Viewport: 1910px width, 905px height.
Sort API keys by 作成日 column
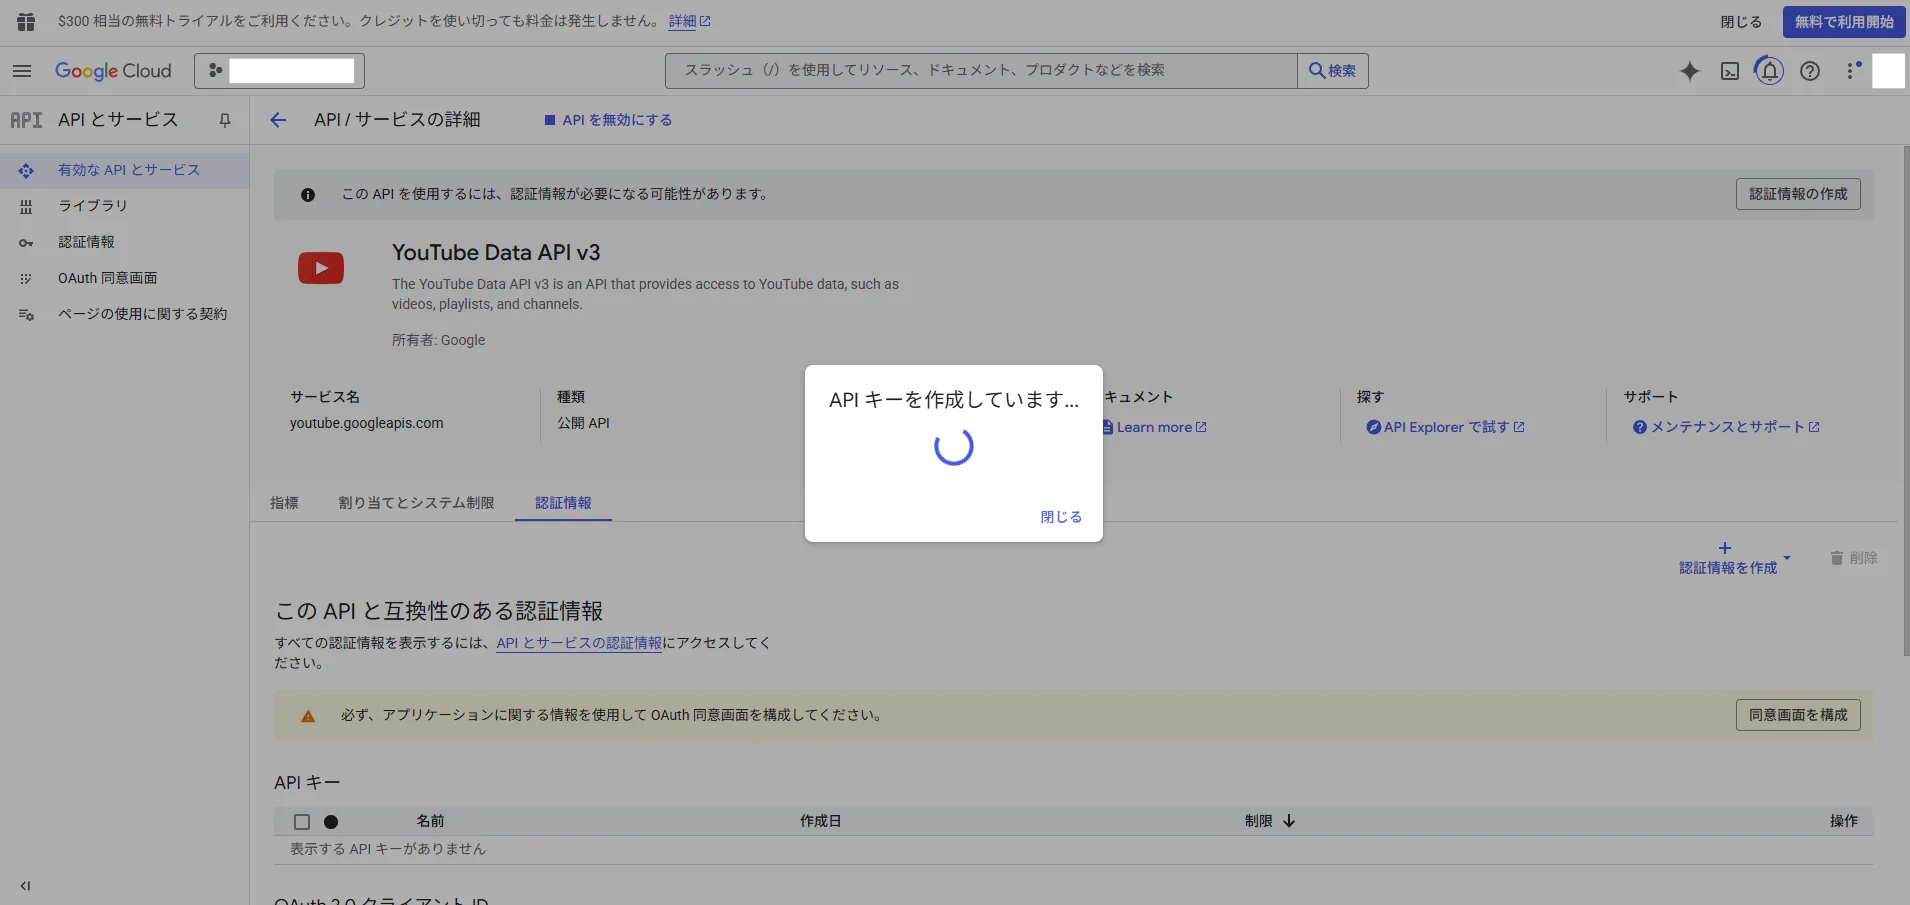click(820, 821)
